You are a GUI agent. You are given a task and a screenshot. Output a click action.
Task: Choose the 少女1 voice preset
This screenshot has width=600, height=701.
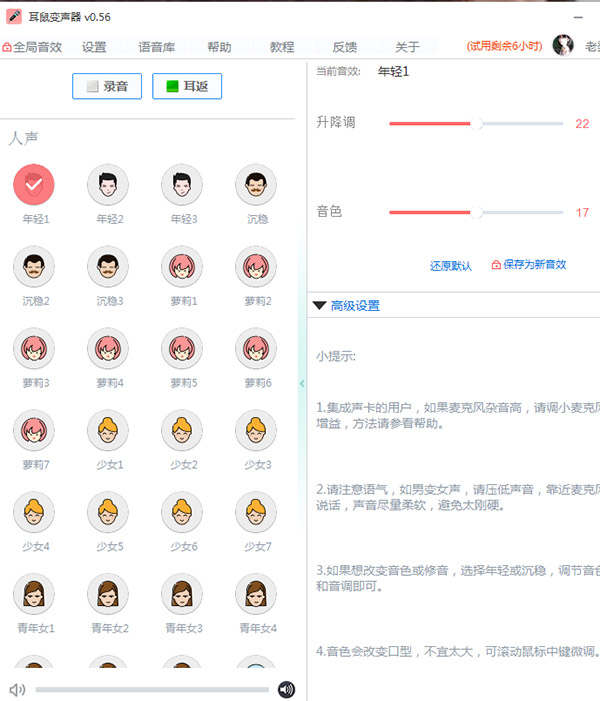(108, 430)
